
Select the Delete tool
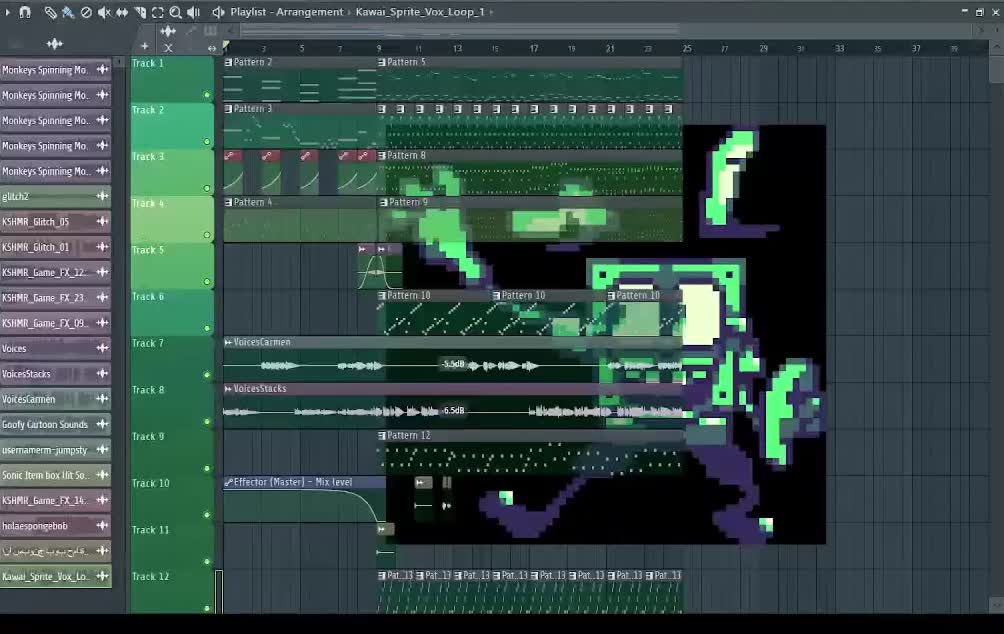(86, 12)
